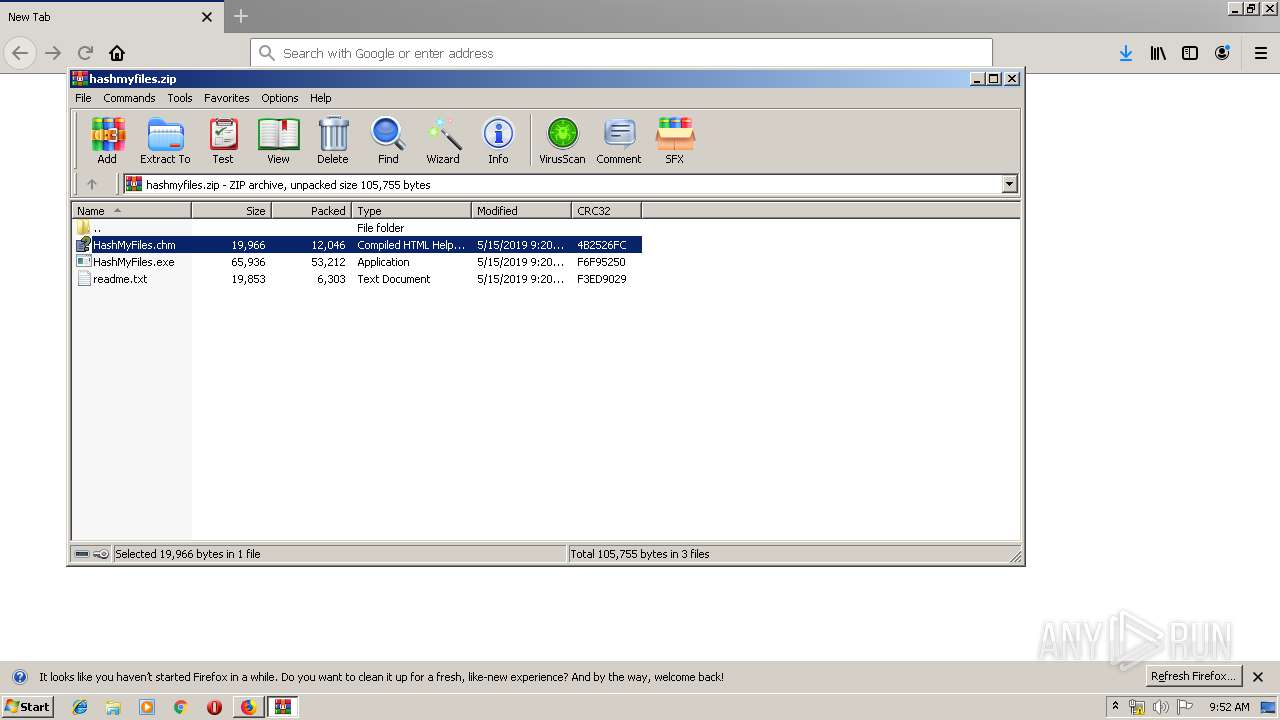Open Opera from the taskbar
The image size is (1280, 720).
[x=214, y=707]
